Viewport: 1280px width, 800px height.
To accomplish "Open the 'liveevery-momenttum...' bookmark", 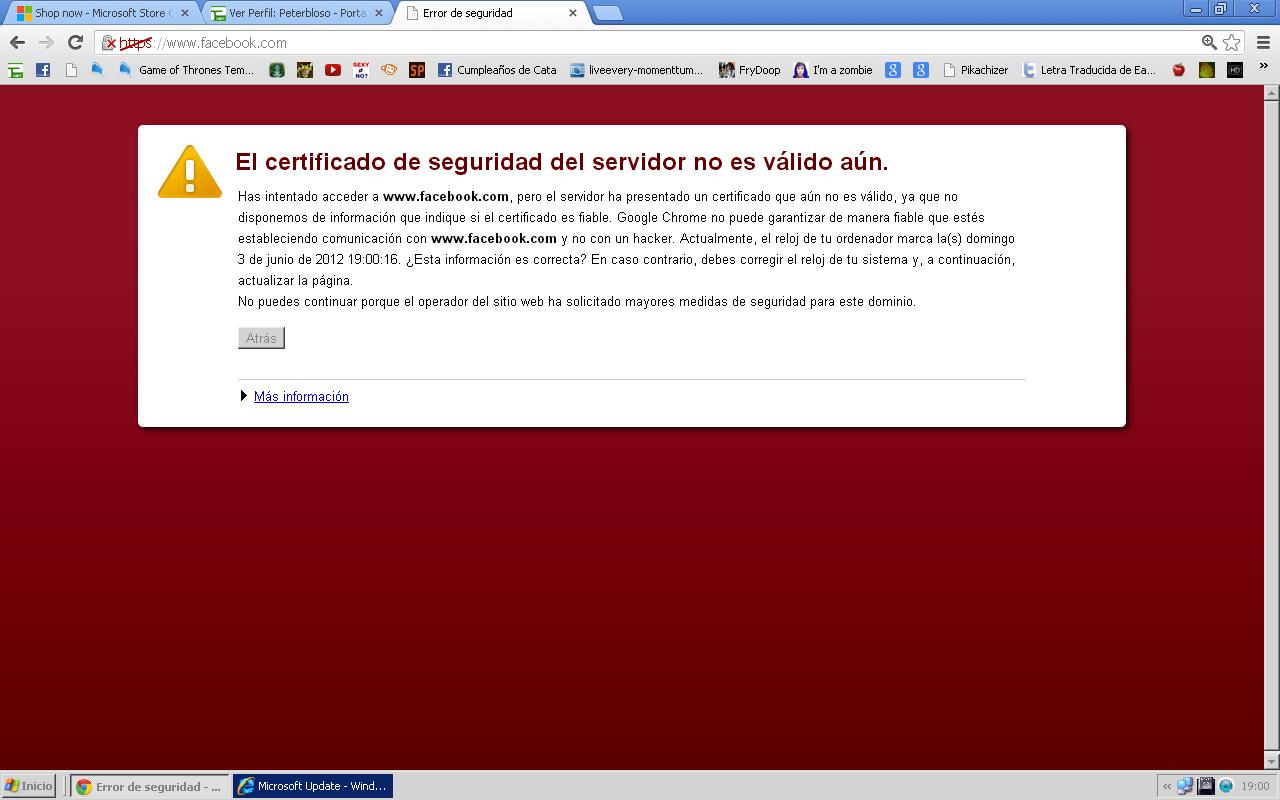I will [637, 70].
